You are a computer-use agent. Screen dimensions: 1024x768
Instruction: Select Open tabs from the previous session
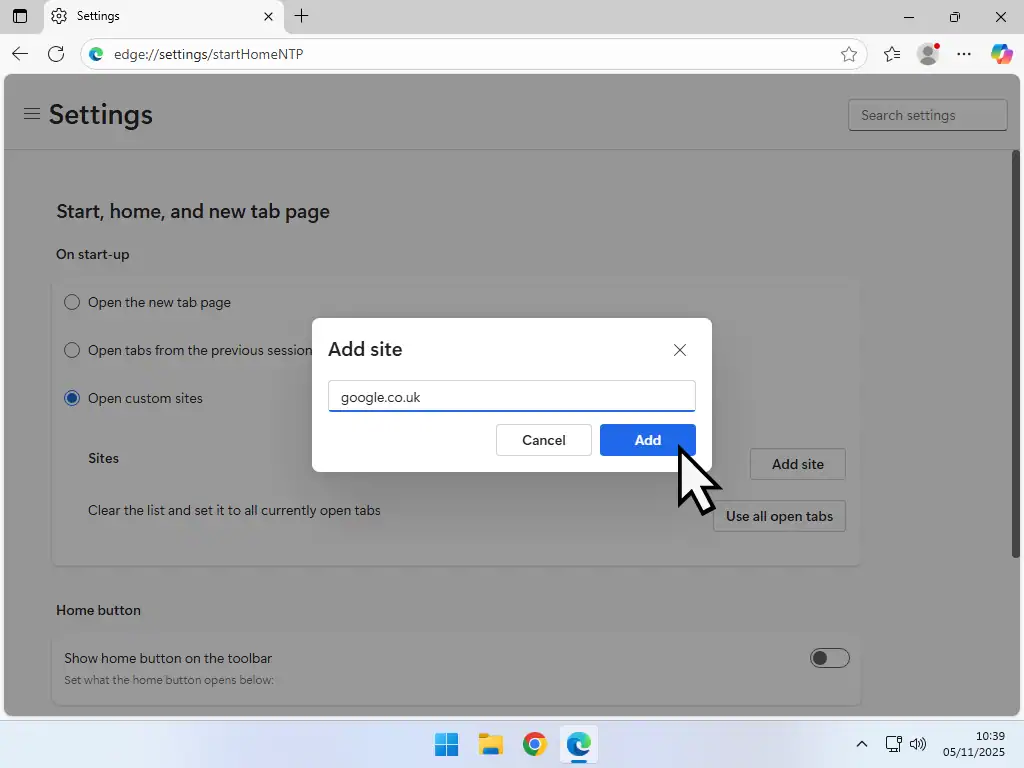[x=71, y=350]
